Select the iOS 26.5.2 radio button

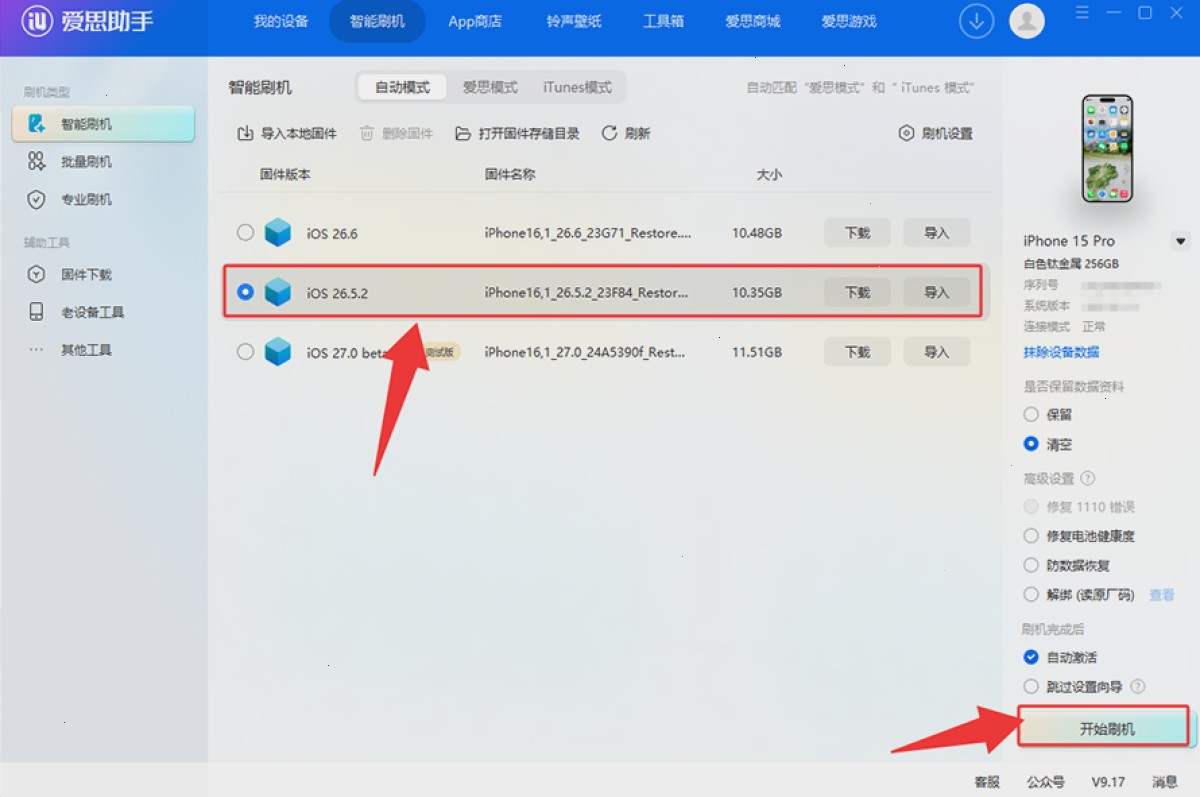[x=245, y=292]
